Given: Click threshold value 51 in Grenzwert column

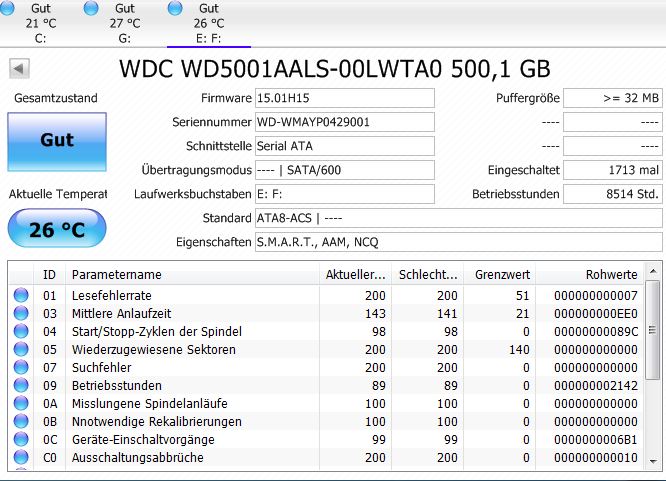Looking at the screenshot, I should 522,295.
